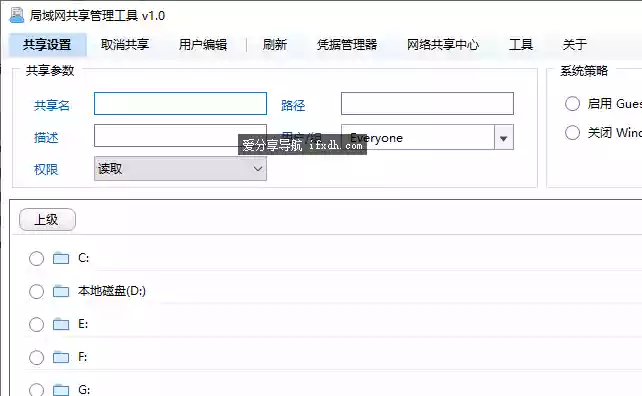Image resolution: width=642 pixels, height=396 pixels.
Task: Open 网络共享中心 from the toolbar
Action: click(443, 44)
